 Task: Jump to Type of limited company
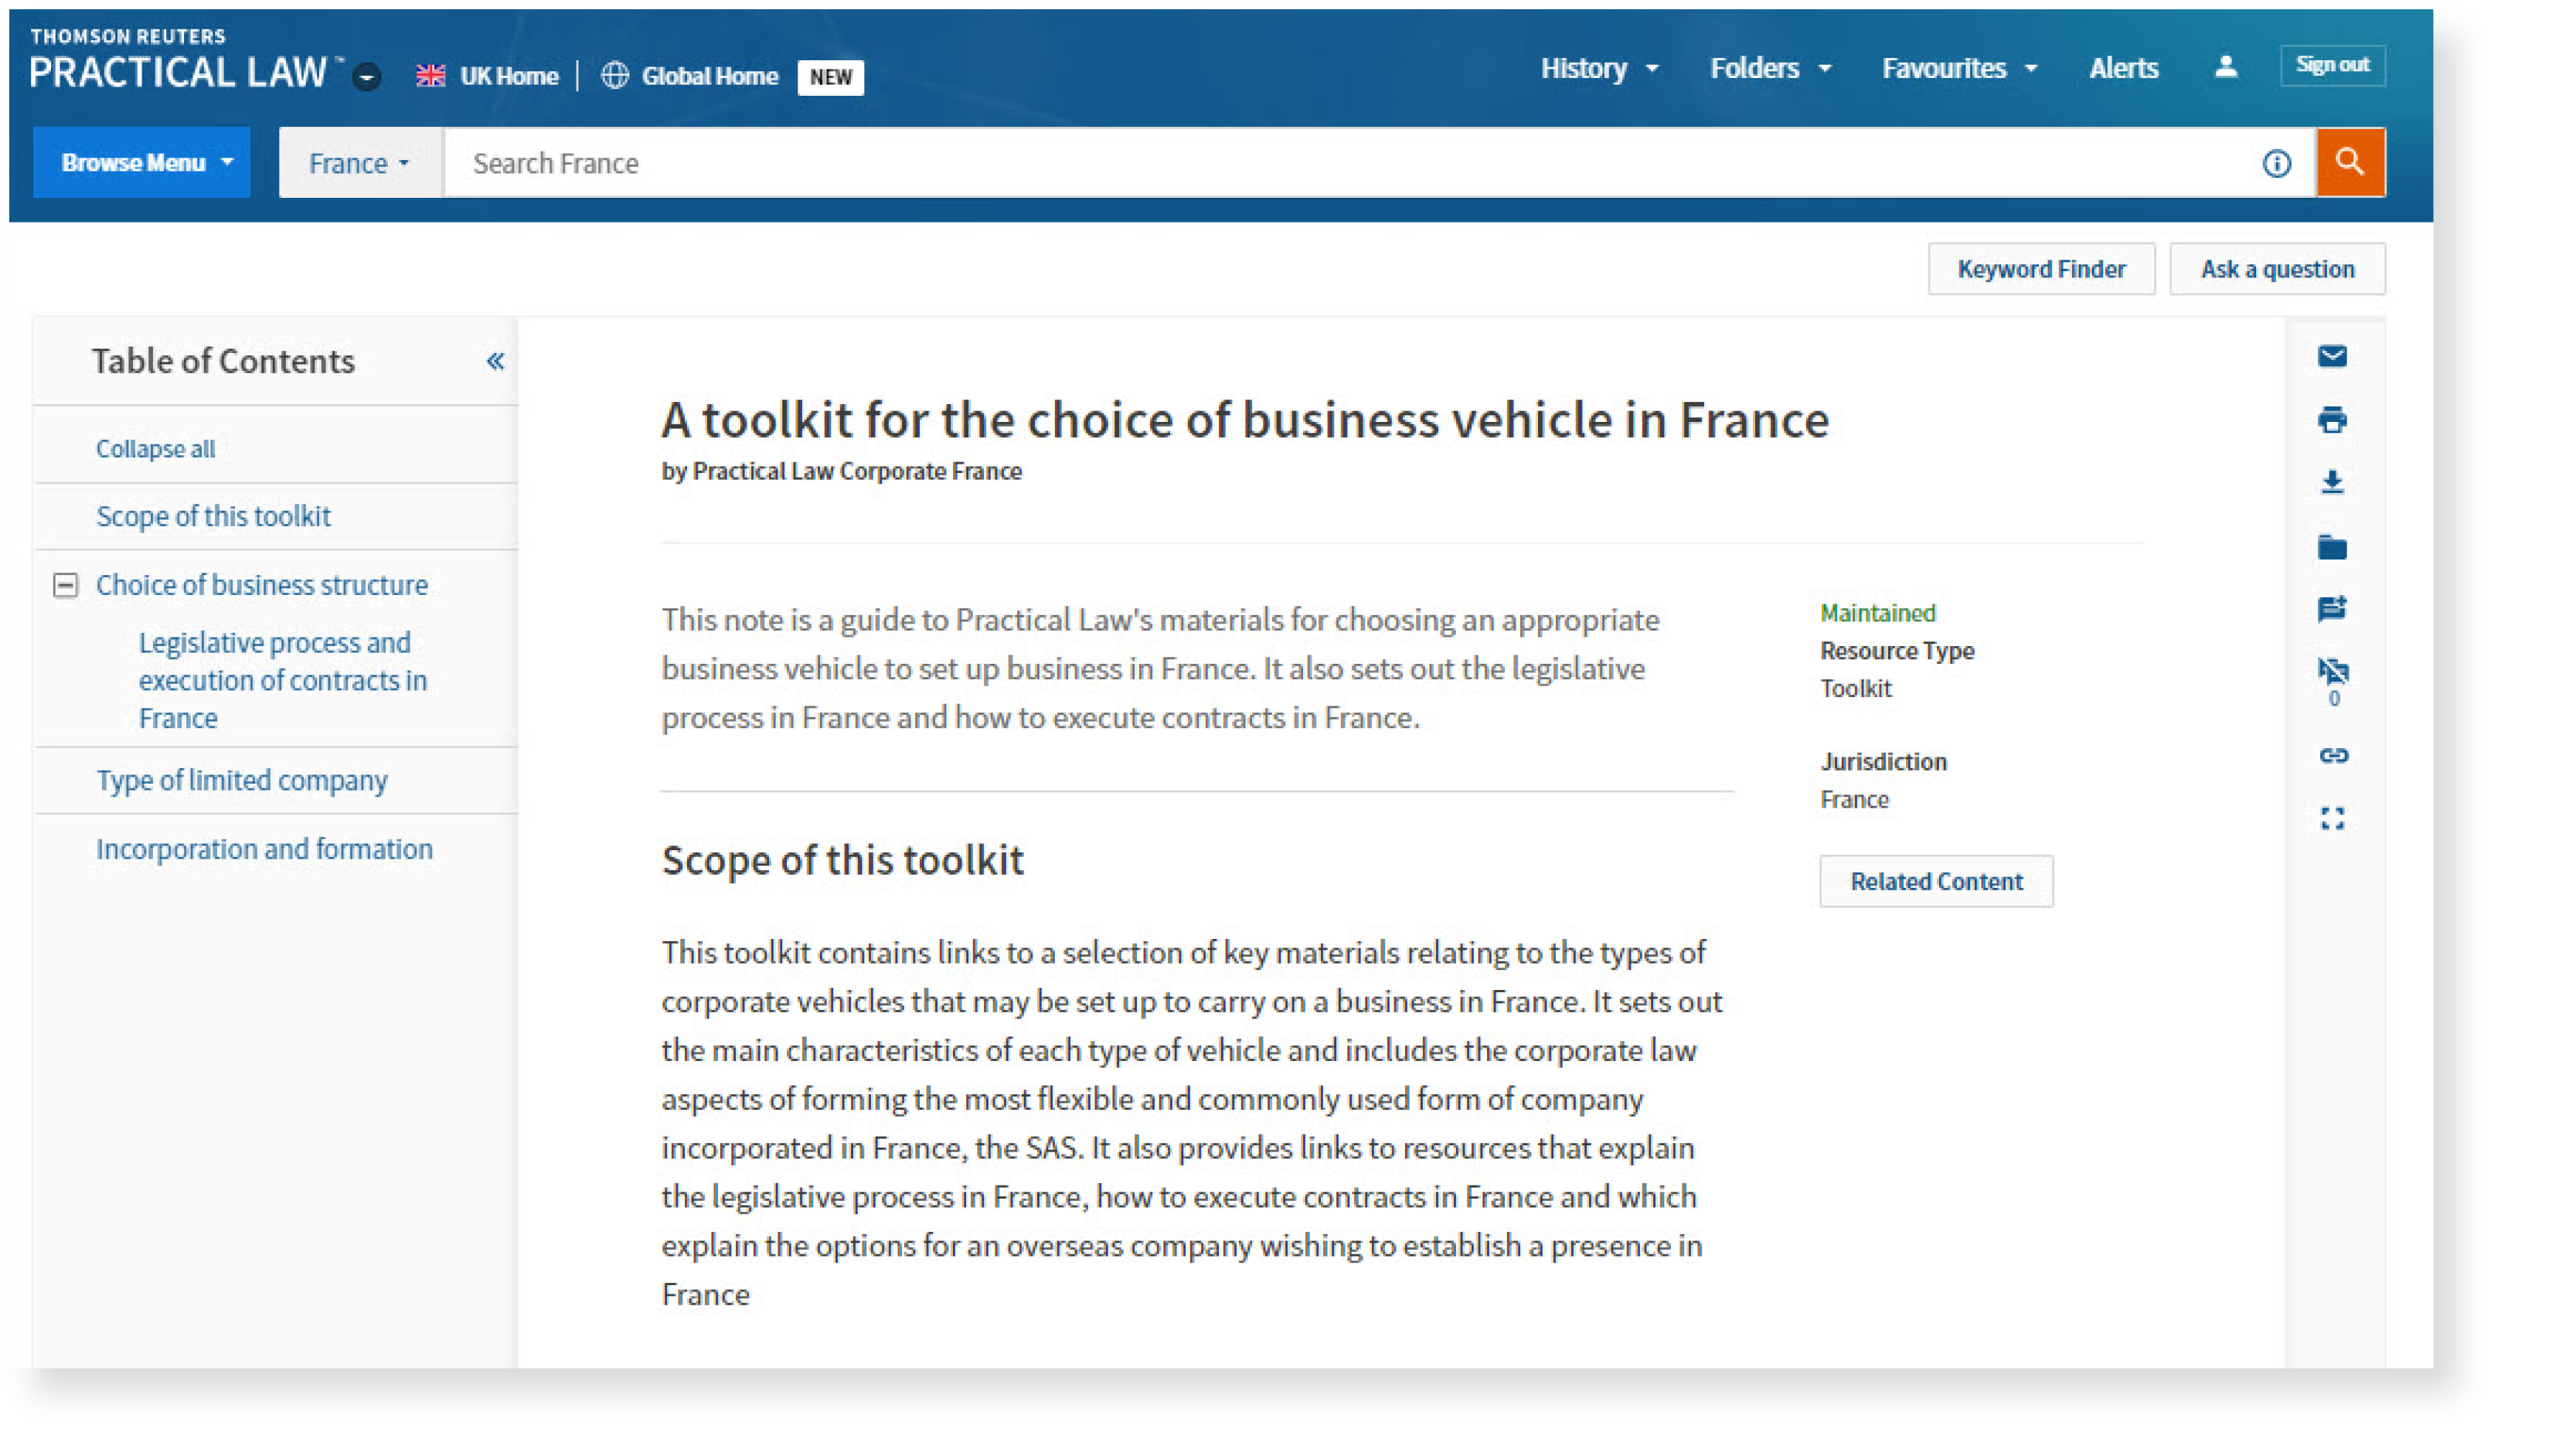241,781
